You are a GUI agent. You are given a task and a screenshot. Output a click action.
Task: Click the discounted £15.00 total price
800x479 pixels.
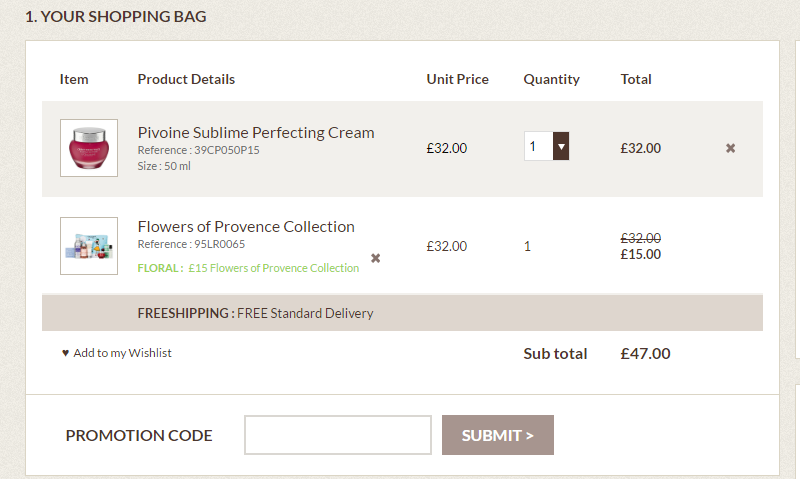(640, 254)
